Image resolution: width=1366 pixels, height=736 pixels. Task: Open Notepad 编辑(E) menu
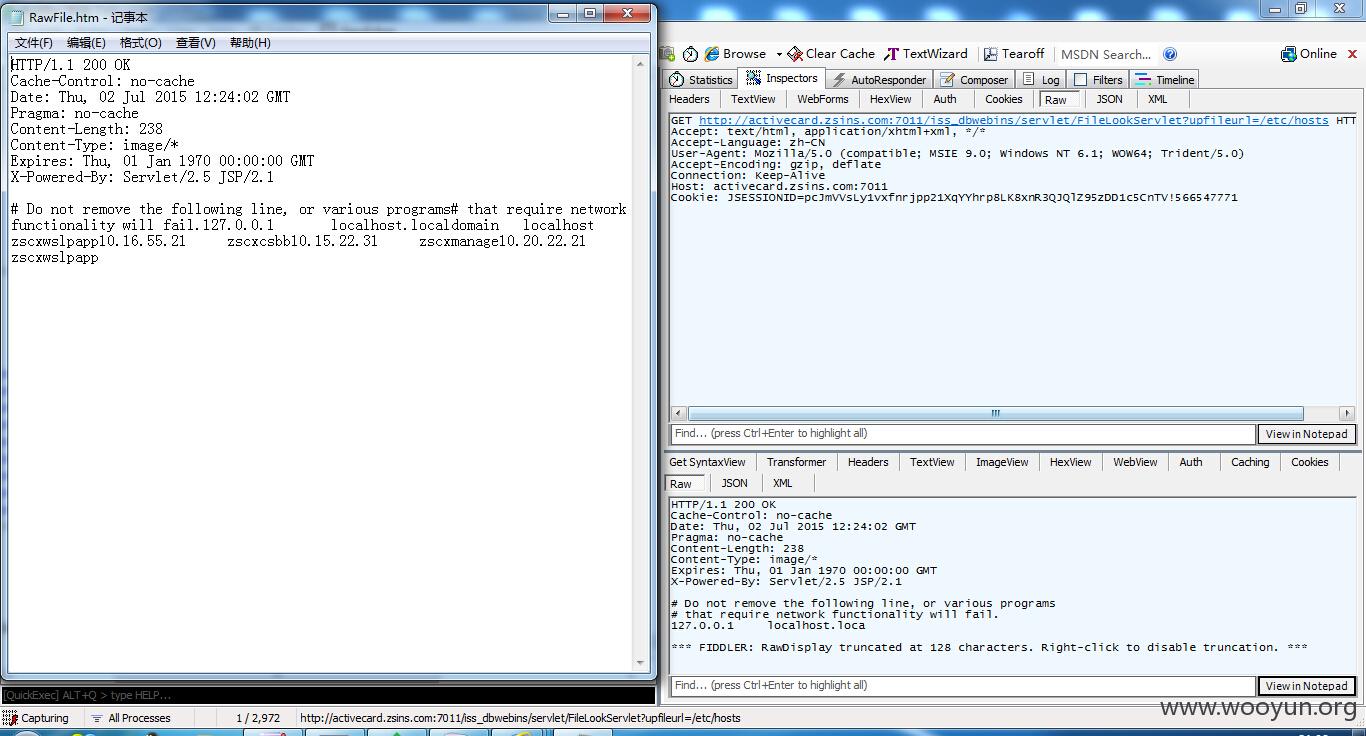tap(86, 43)
